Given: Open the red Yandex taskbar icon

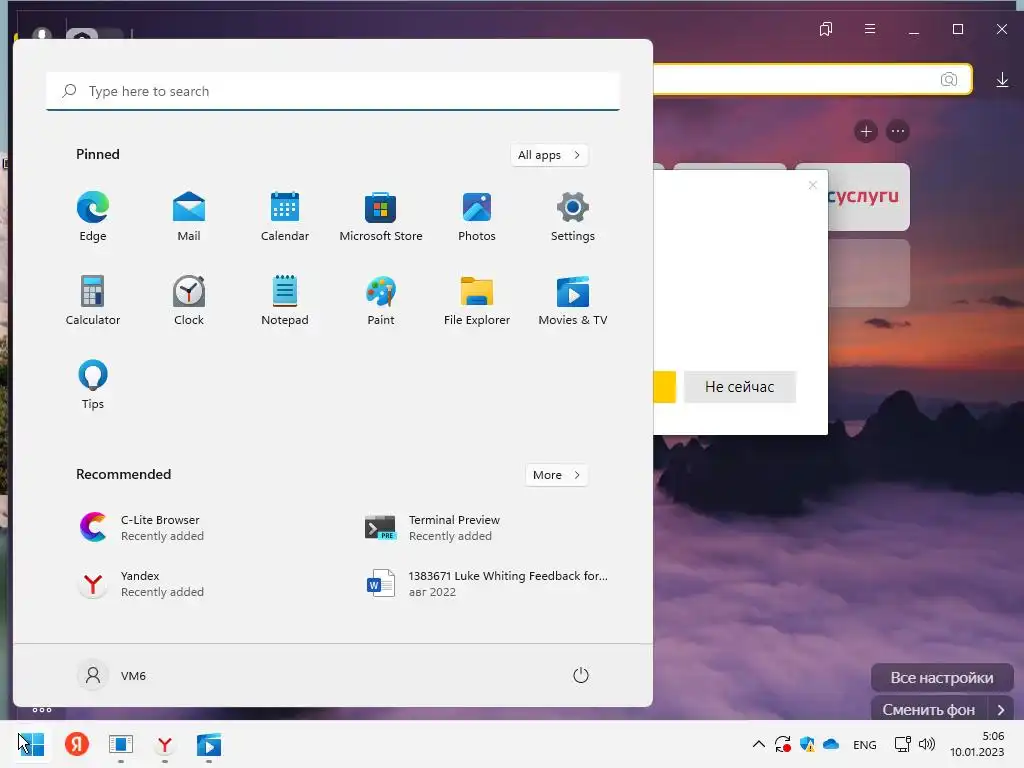Looking at the screenshot, I should [x=77, y=744].
